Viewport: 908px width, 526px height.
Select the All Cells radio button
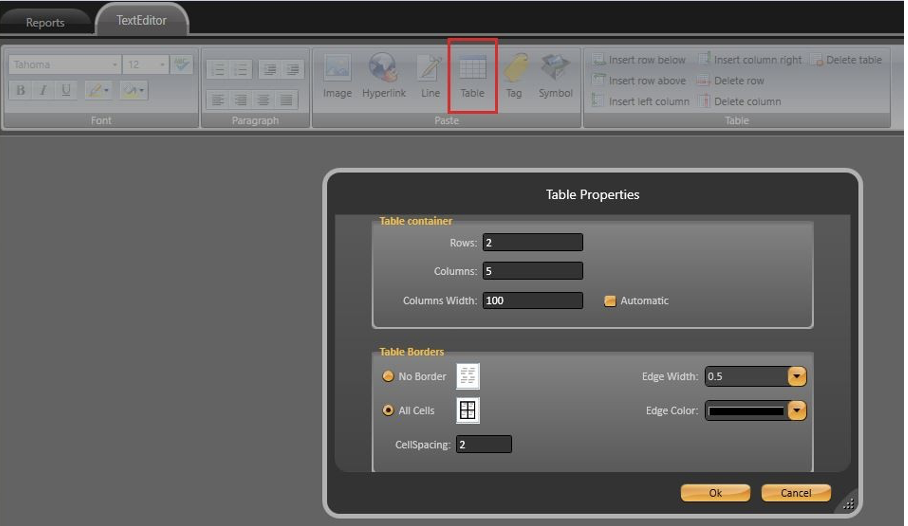click(x=388, y=411)
